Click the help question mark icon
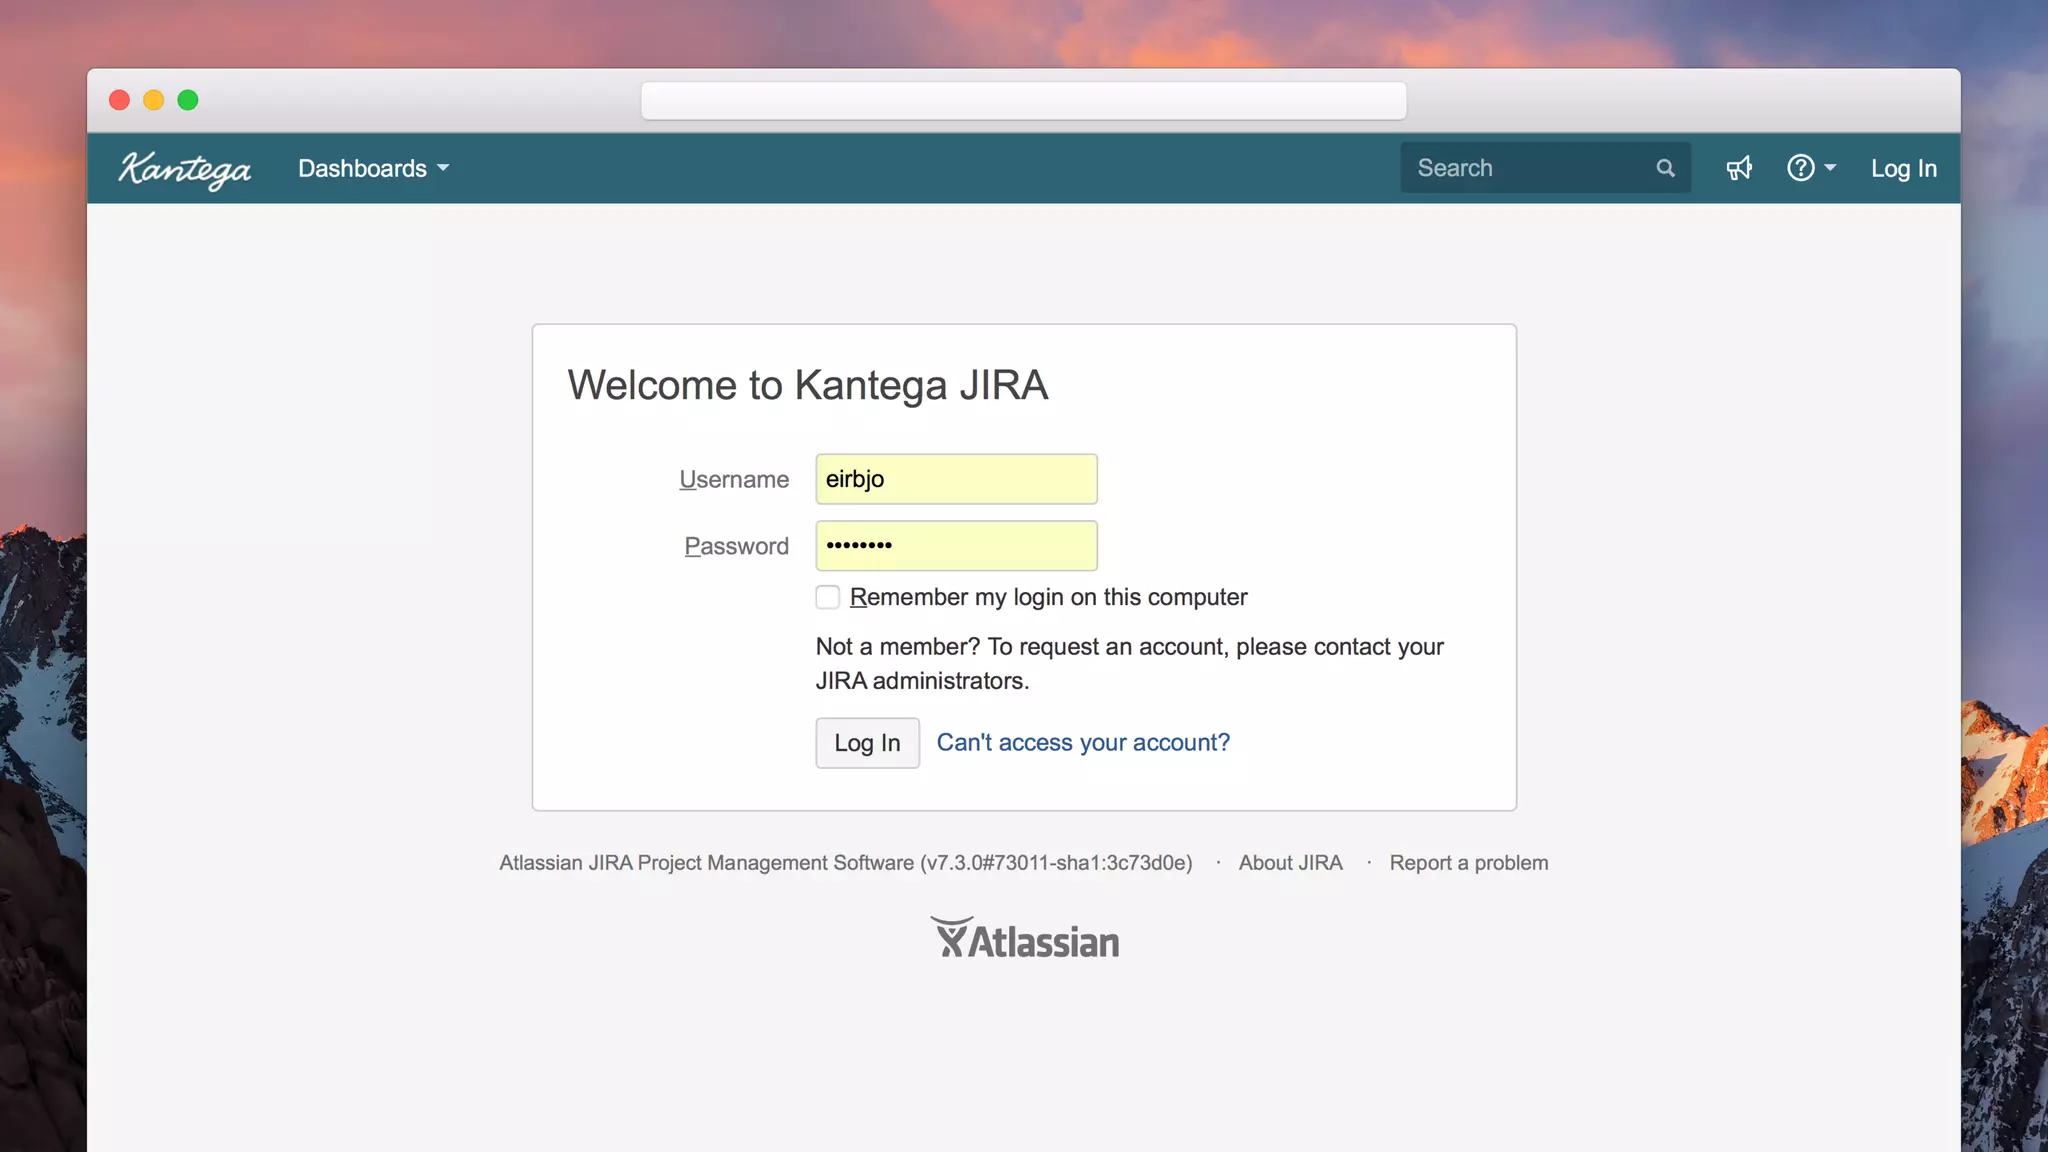 [1800, 168]
